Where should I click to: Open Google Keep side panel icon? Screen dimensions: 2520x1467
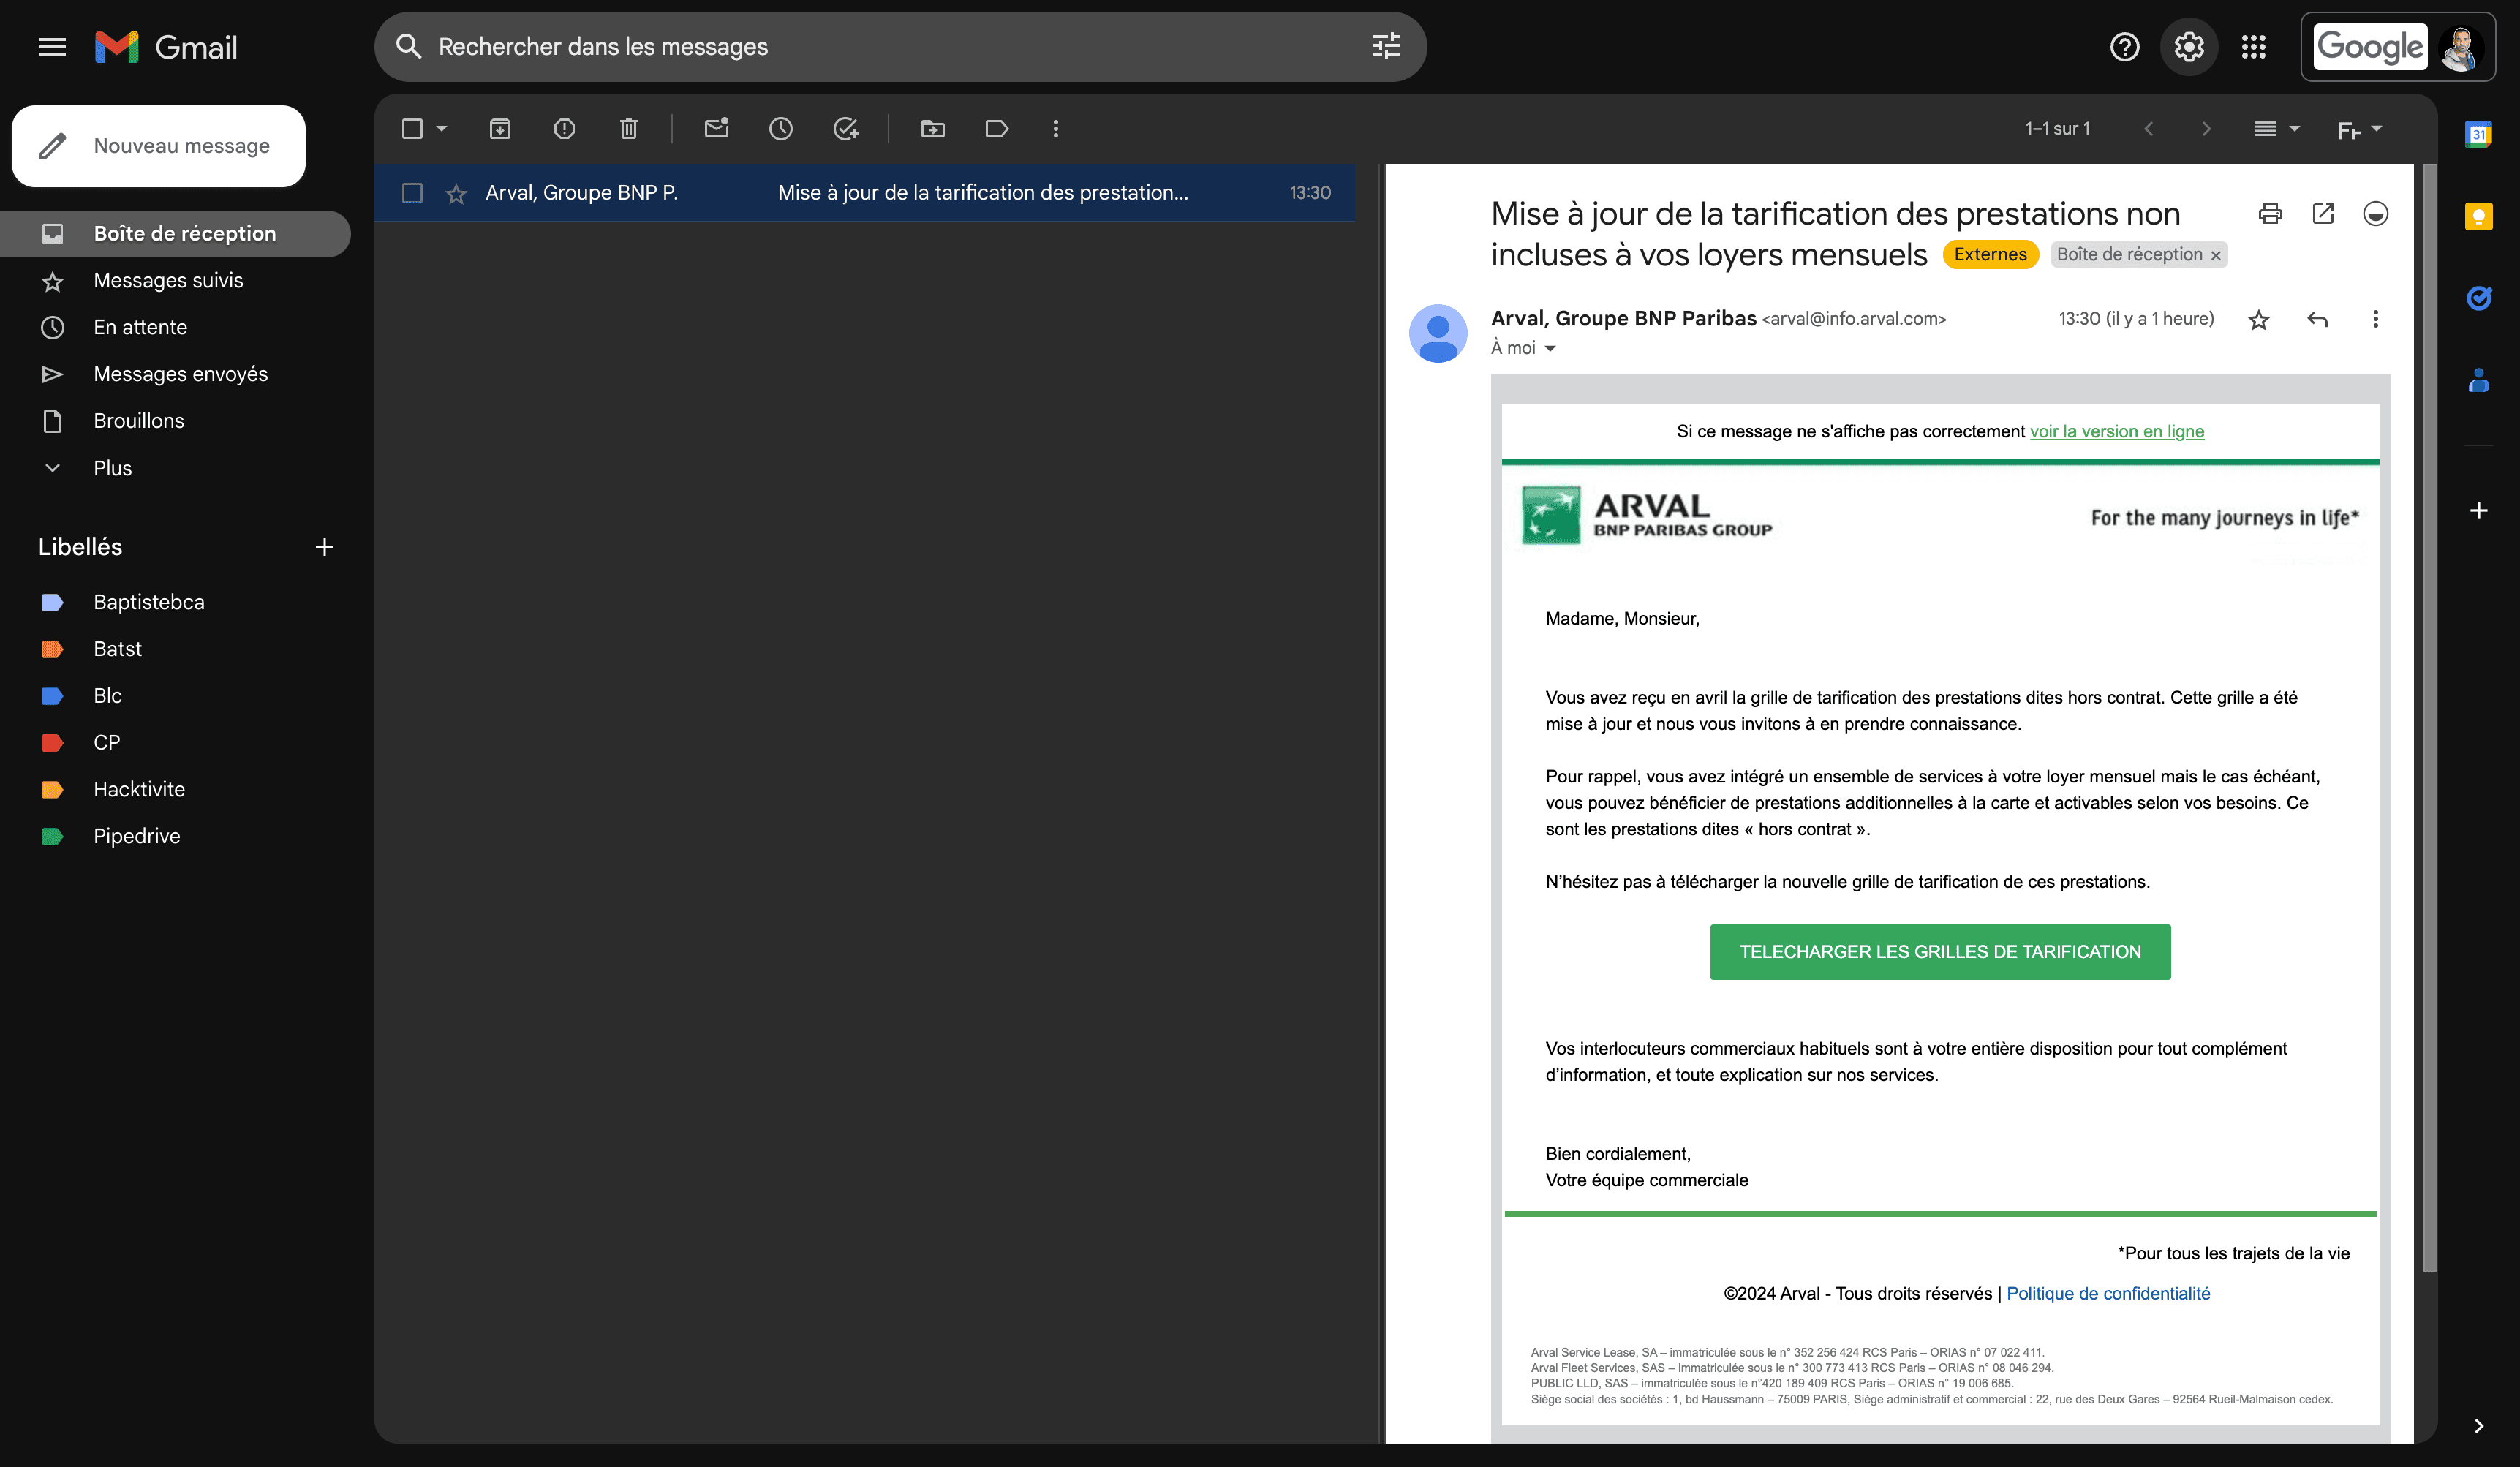2478,216
